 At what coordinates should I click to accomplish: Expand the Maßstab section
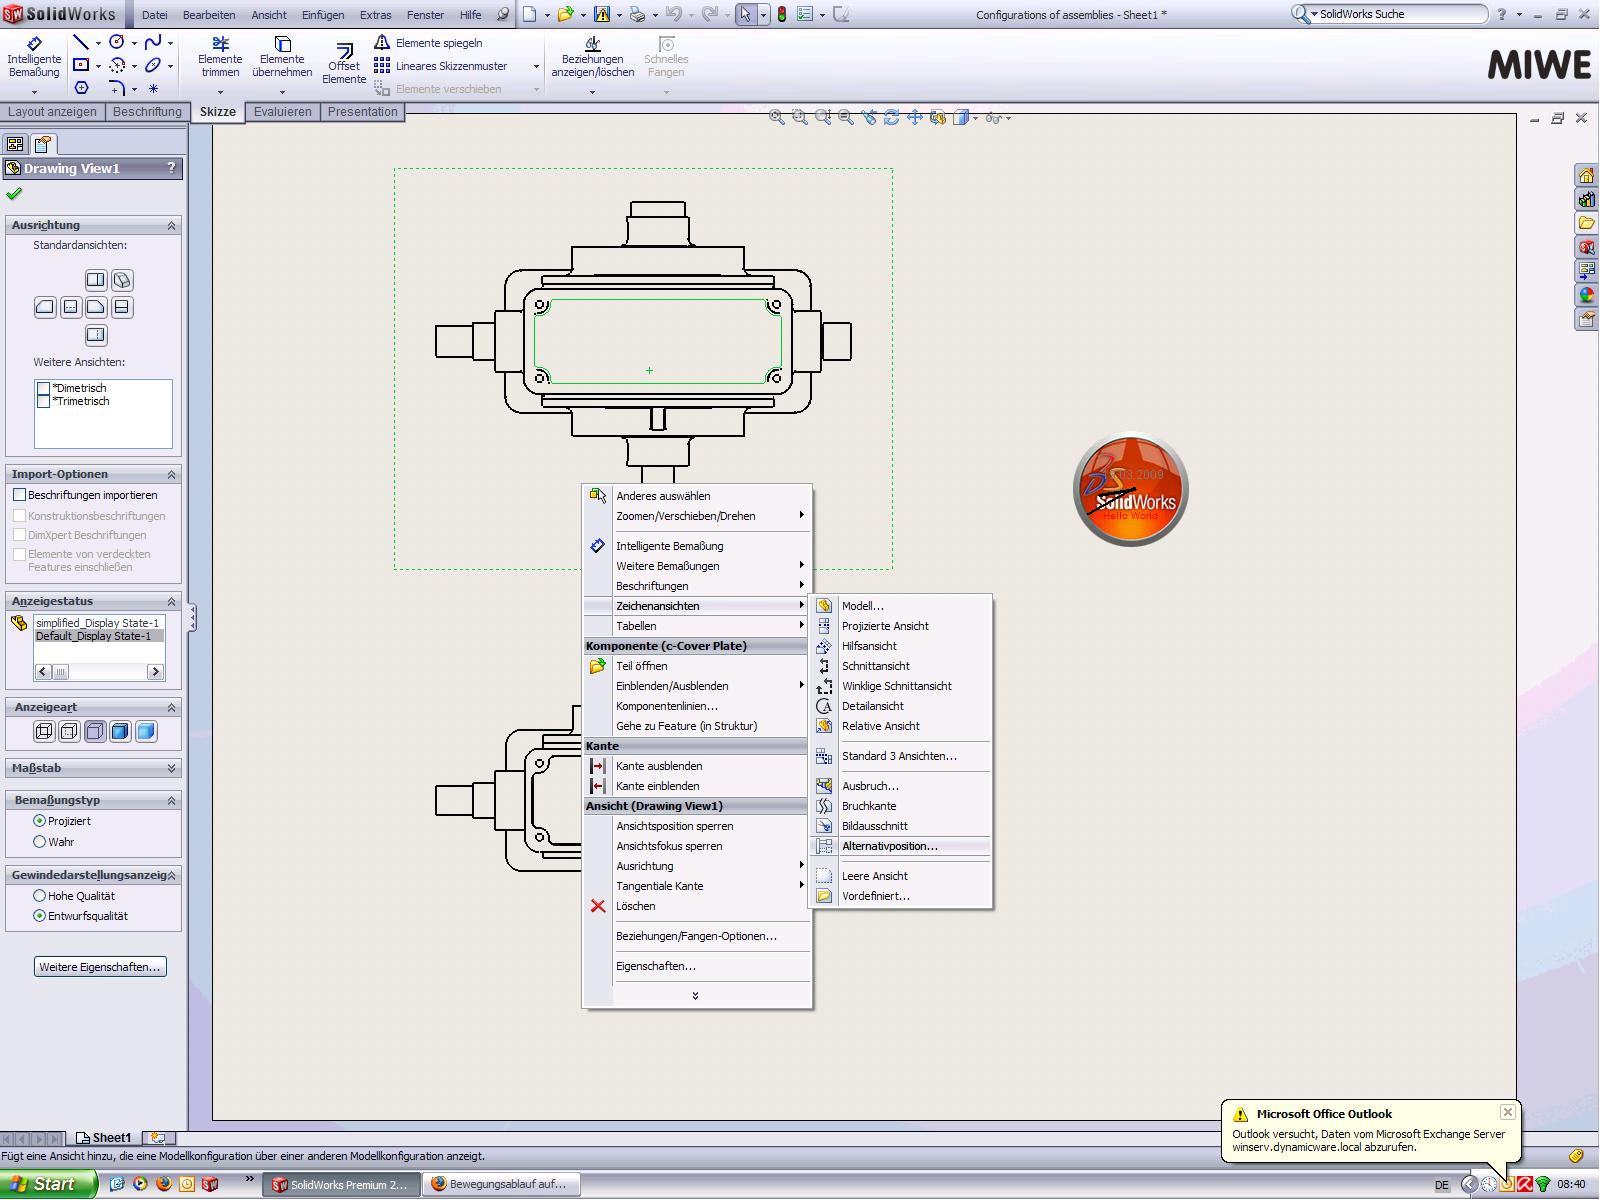point(171,768)
